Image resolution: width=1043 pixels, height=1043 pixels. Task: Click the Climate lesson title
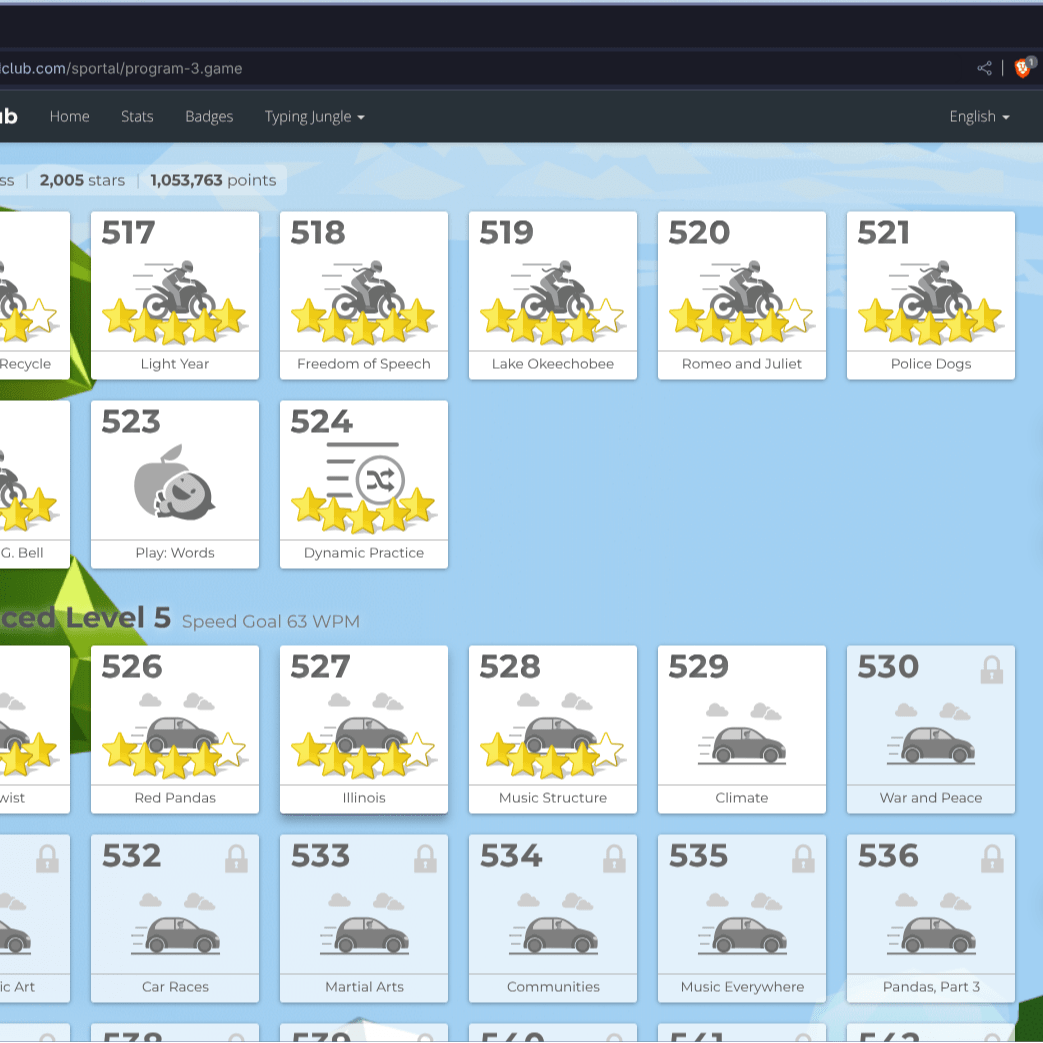[742, 798]
